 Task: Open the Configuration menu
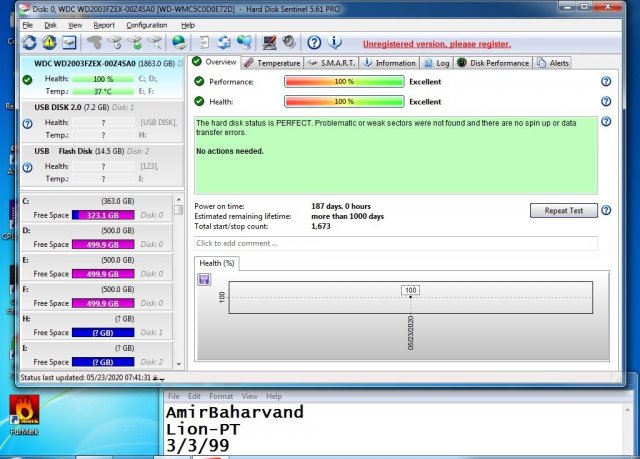tap(147, 24)
